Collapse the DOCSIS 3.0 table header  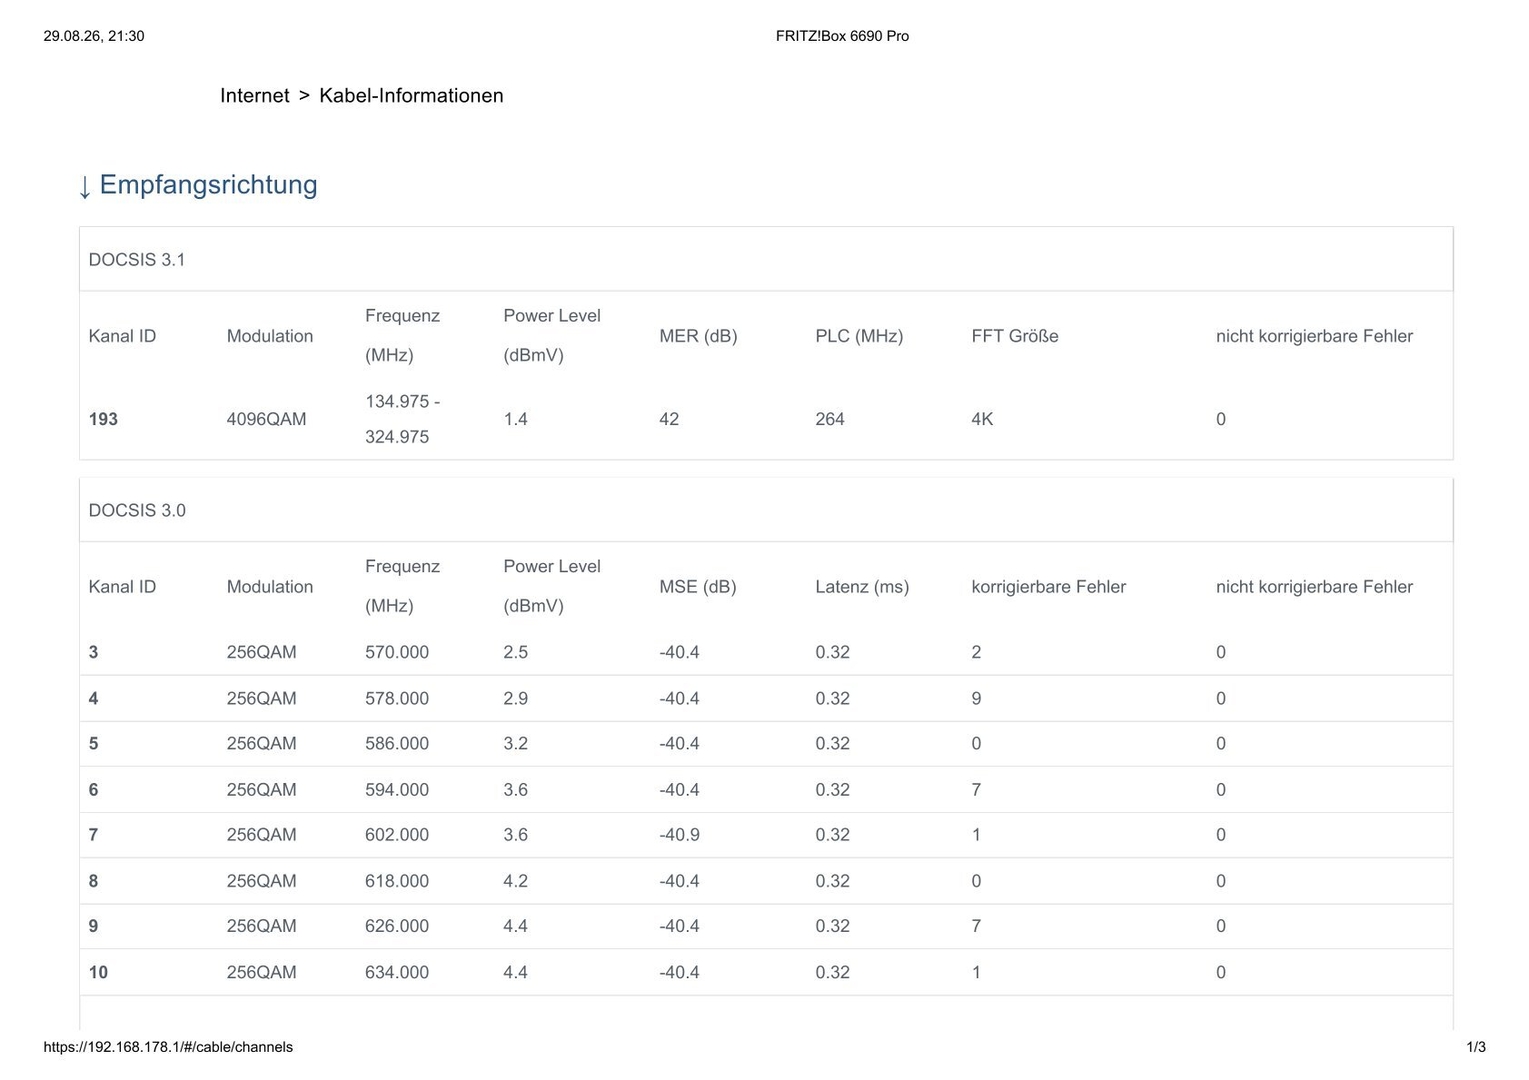click(766, 510)
